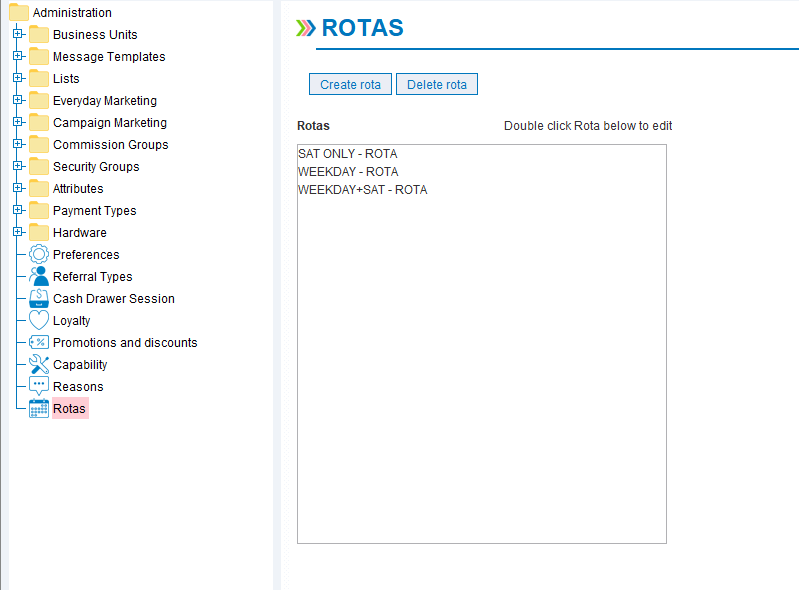Viewport: 799px width, 590px height.
Task: Select Hardware tree label
Action: click(80, 232)
